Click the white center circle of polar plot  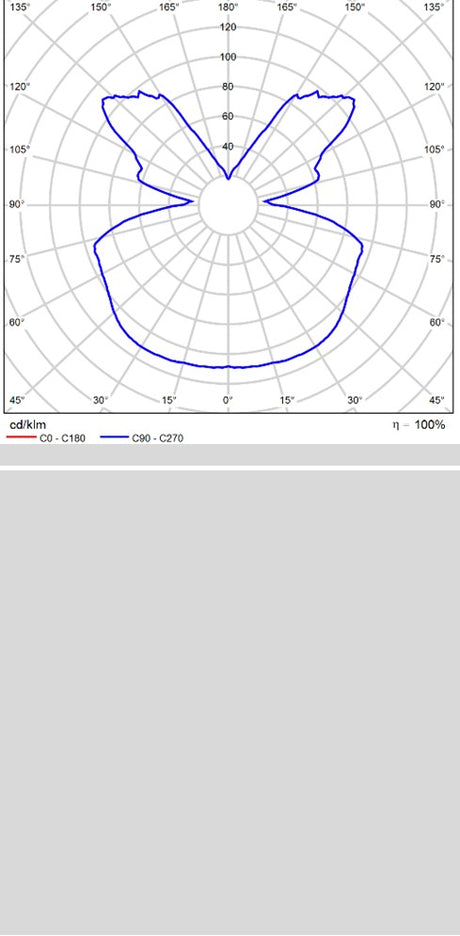228,205
